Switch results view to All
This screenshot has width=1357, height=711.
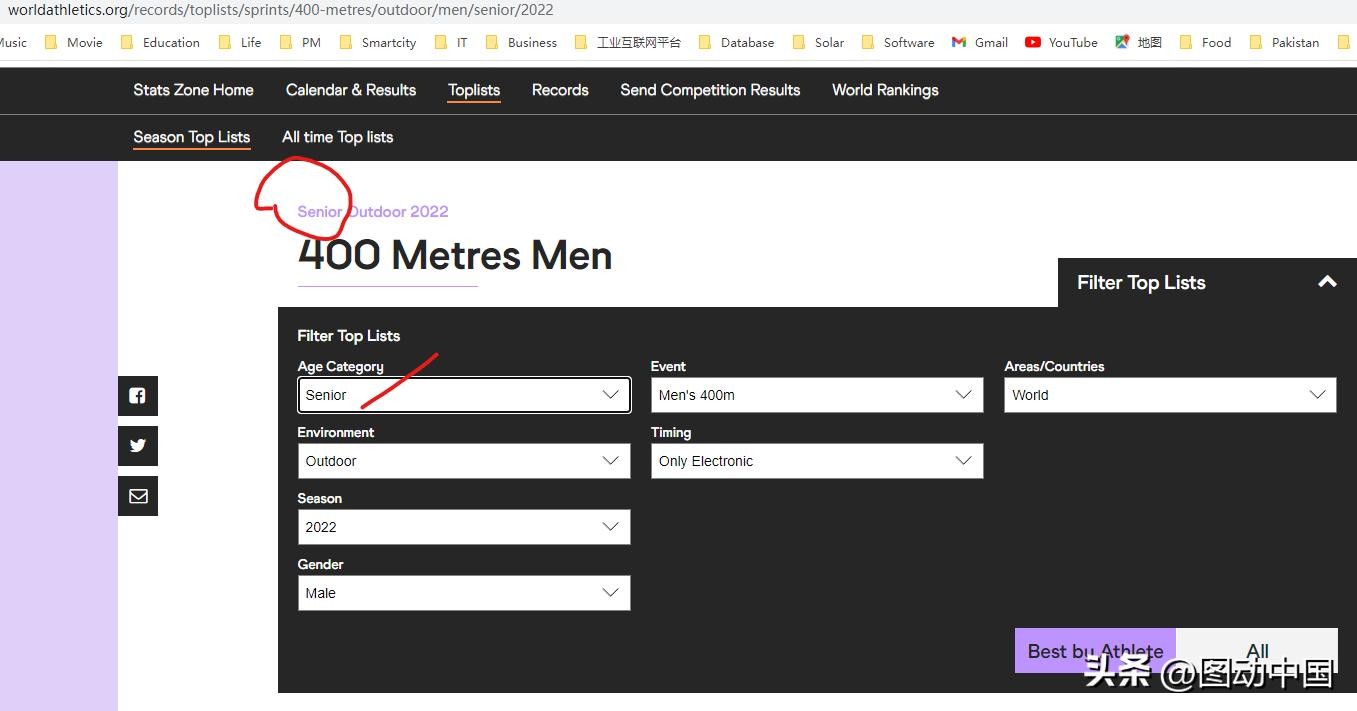coord(1257,651)
